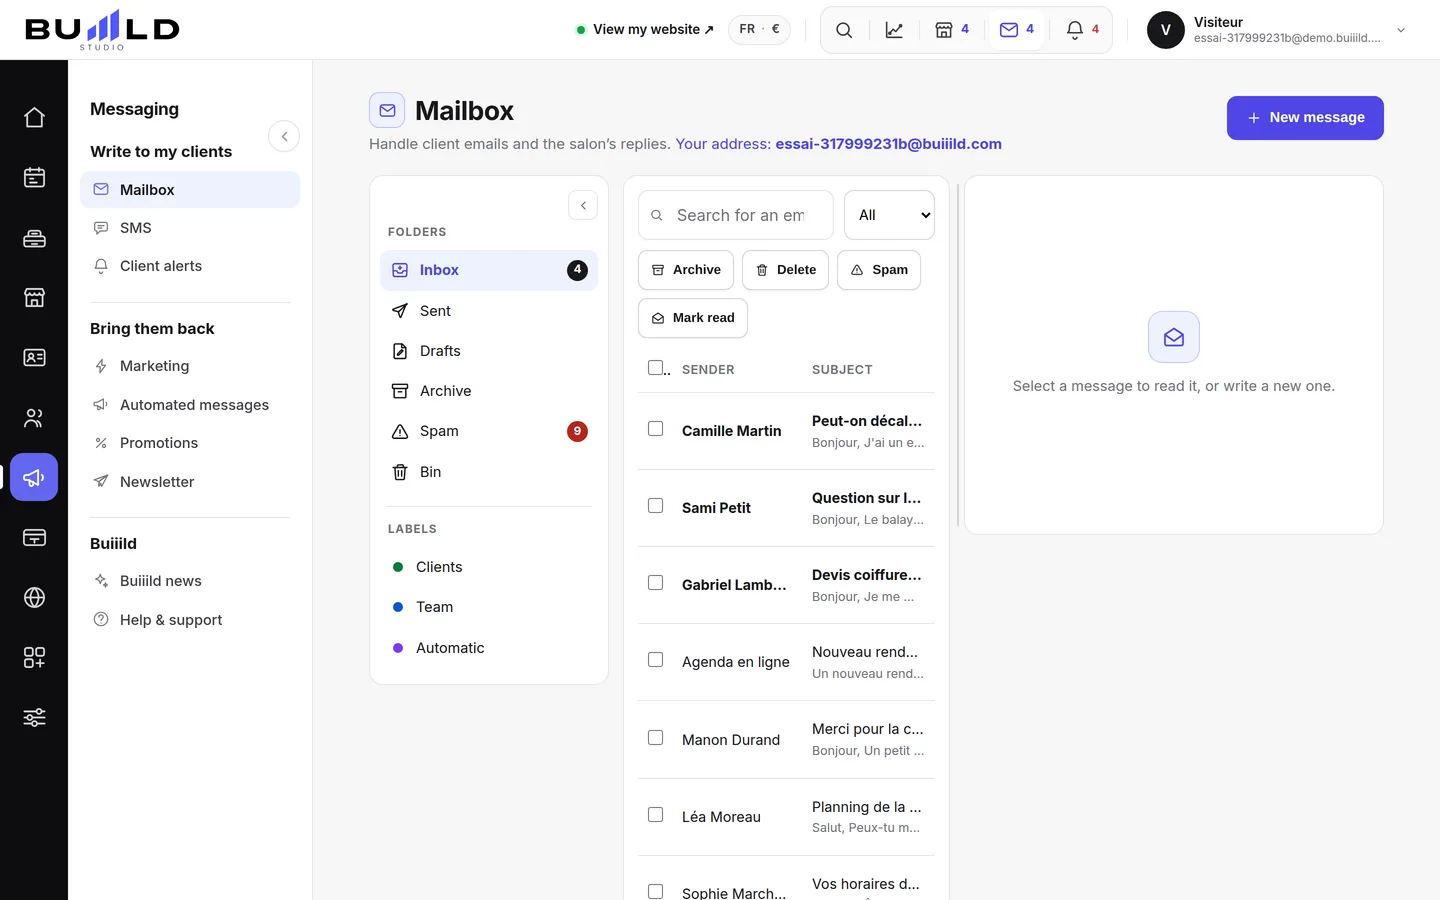Filter by the green Clients label
1440x900 pixels.
[489, 567]
